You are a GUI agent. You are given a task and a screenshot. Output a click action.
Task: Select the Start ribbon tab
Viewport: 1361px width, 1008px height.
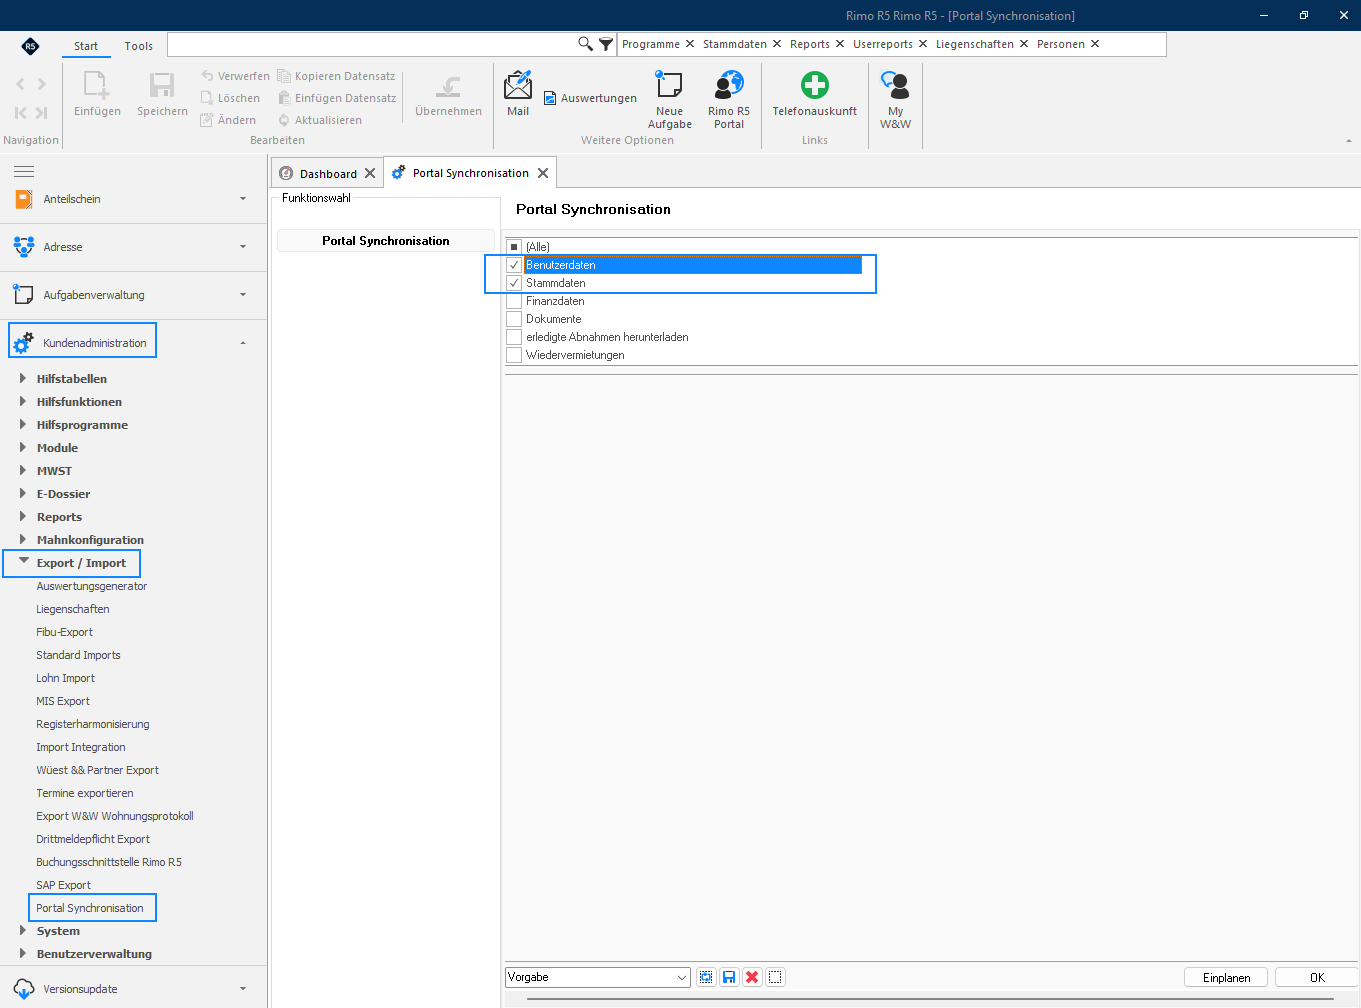[86, 46]
